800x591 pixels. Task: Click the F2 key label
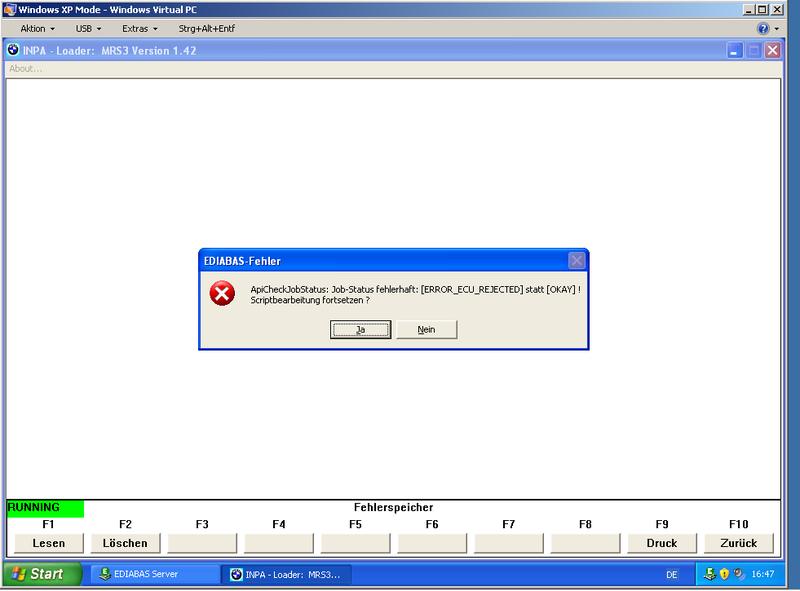click(x=125, y=524)
